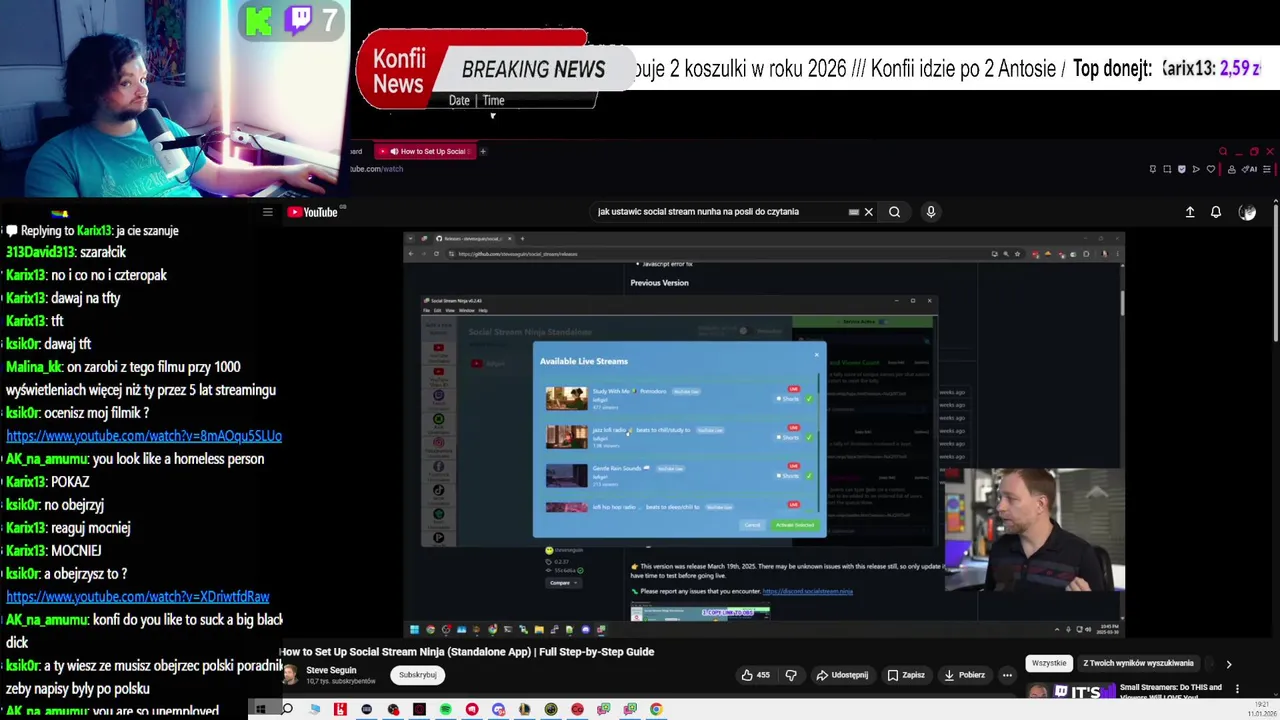This screenshot has width=1280, height=720.
Task: Close Available Live Streams dialog in video
Action: point(816,353)
